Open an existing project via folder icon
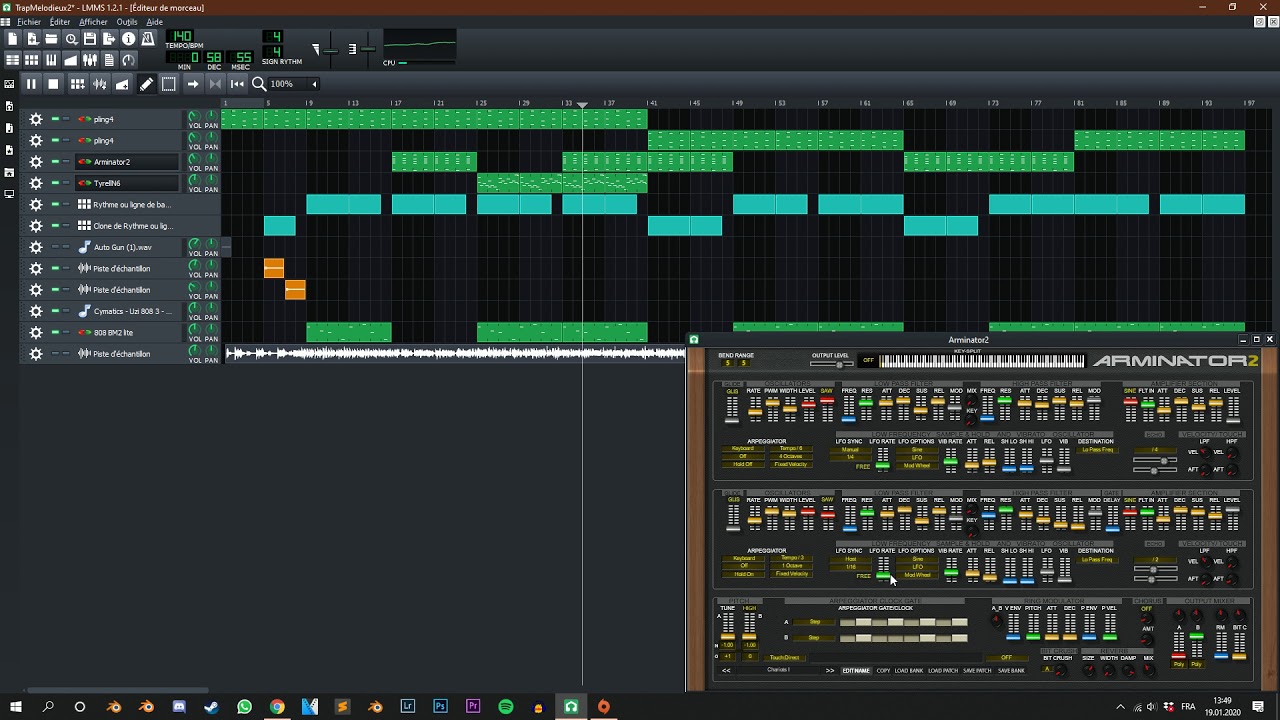The image size is (1280, 720). click(51, 39)
